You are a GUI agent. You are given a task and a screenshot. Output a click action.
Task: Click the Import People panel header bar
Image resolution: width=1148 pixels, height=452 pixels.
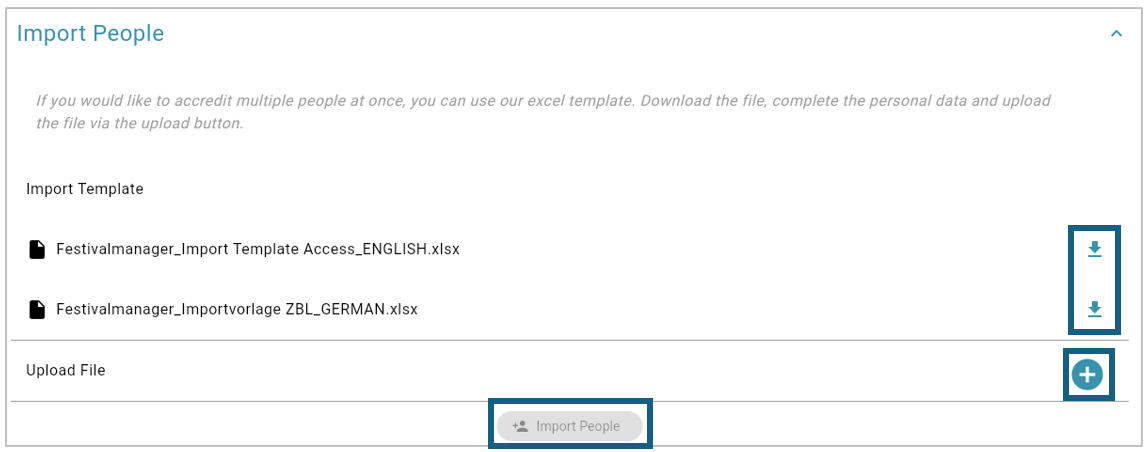(x=573, y=34)
